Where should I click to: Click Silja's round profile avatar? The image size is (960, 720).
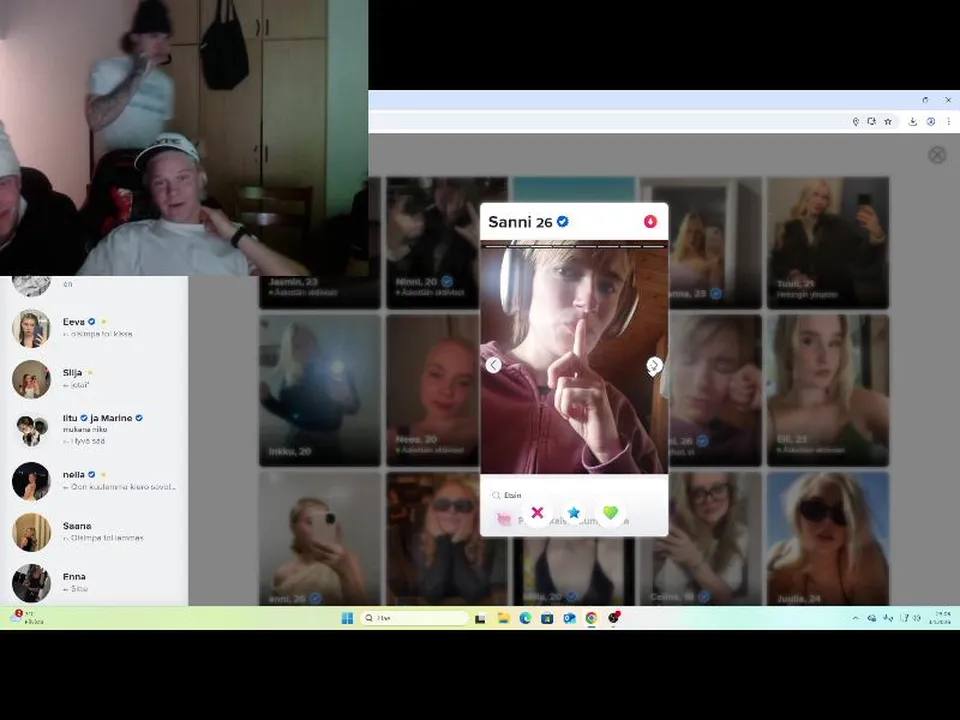[31, 379]
